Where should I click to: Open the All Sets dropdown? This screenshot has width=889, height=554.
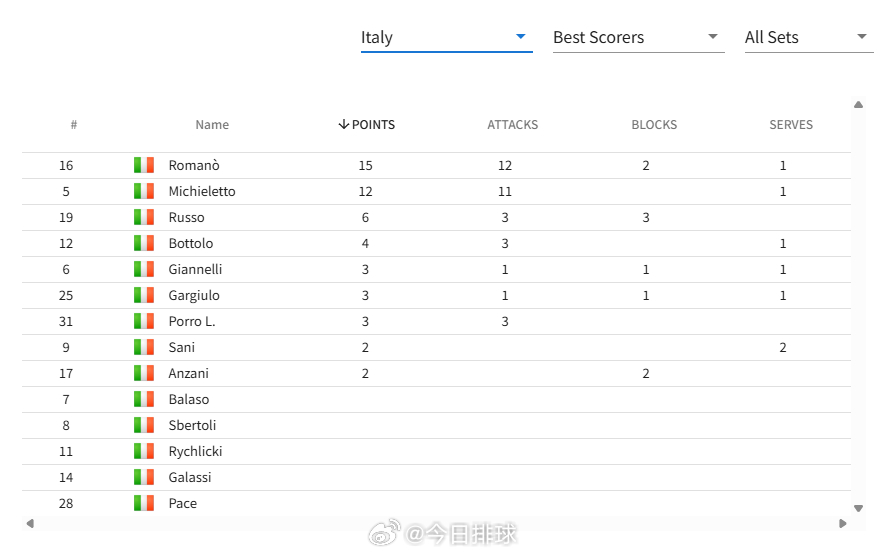point(809,37)
